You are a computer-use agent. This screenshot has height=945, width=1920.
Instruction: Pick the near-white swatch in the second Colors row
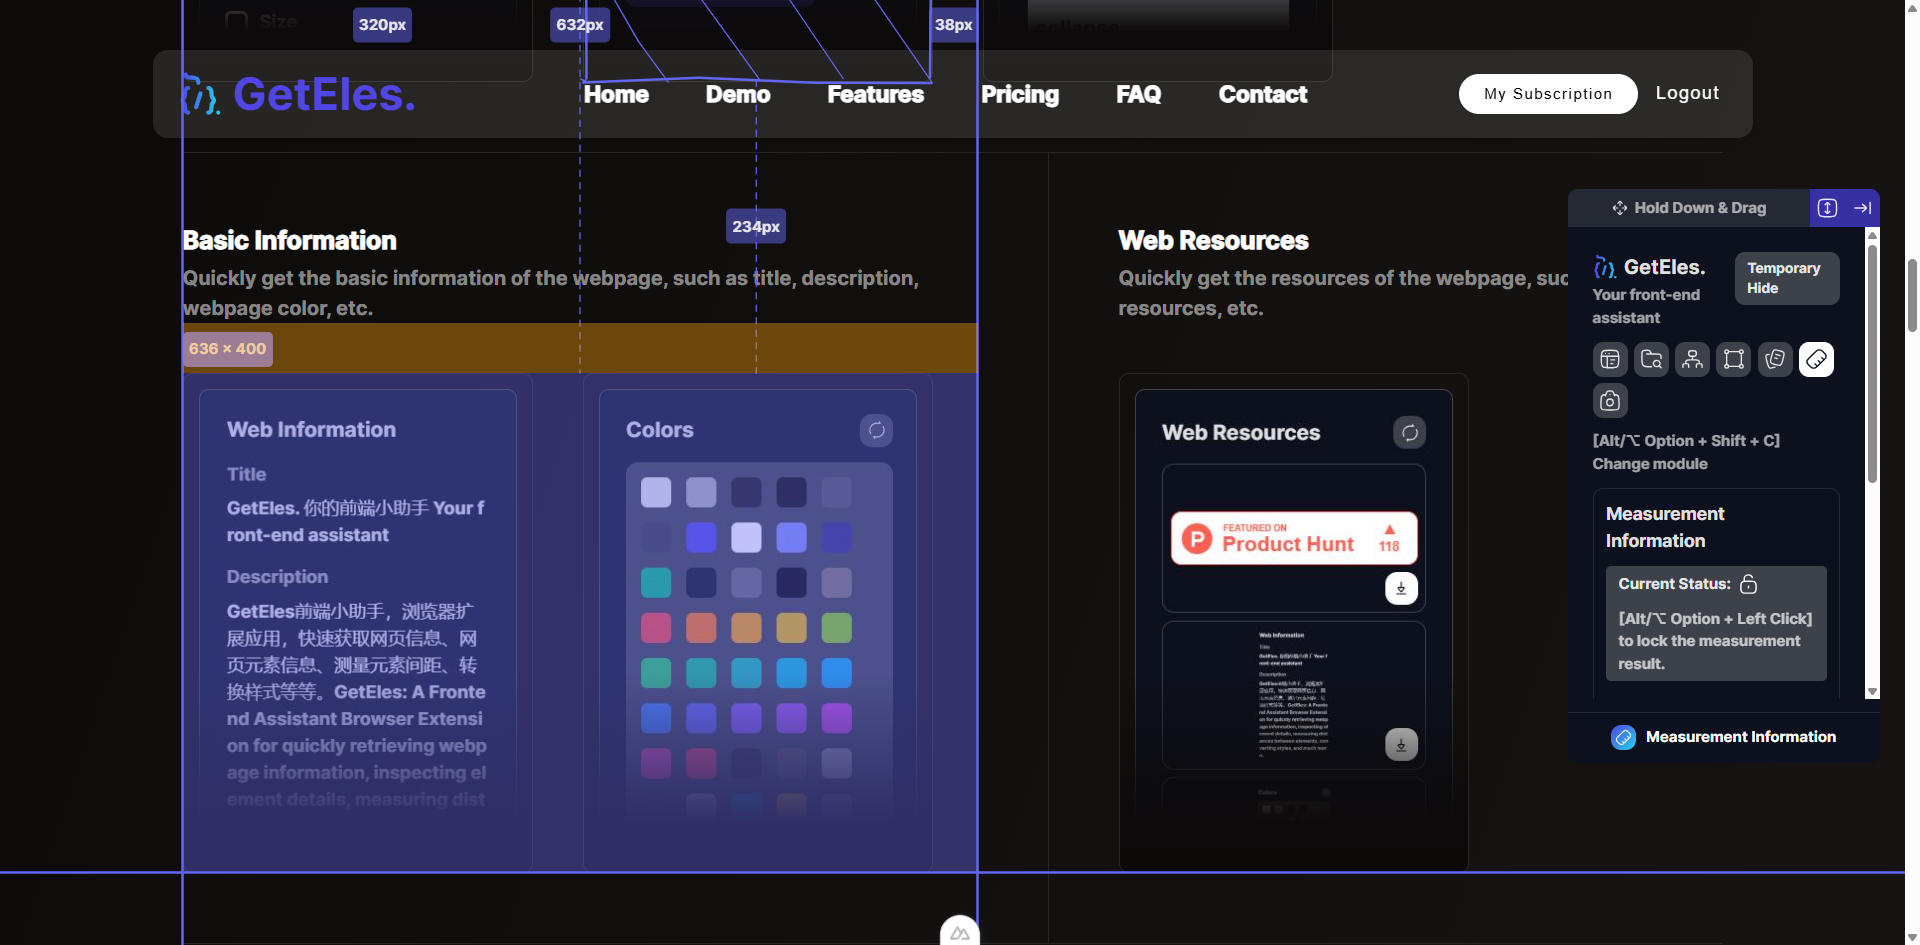[x=746, y=537]
